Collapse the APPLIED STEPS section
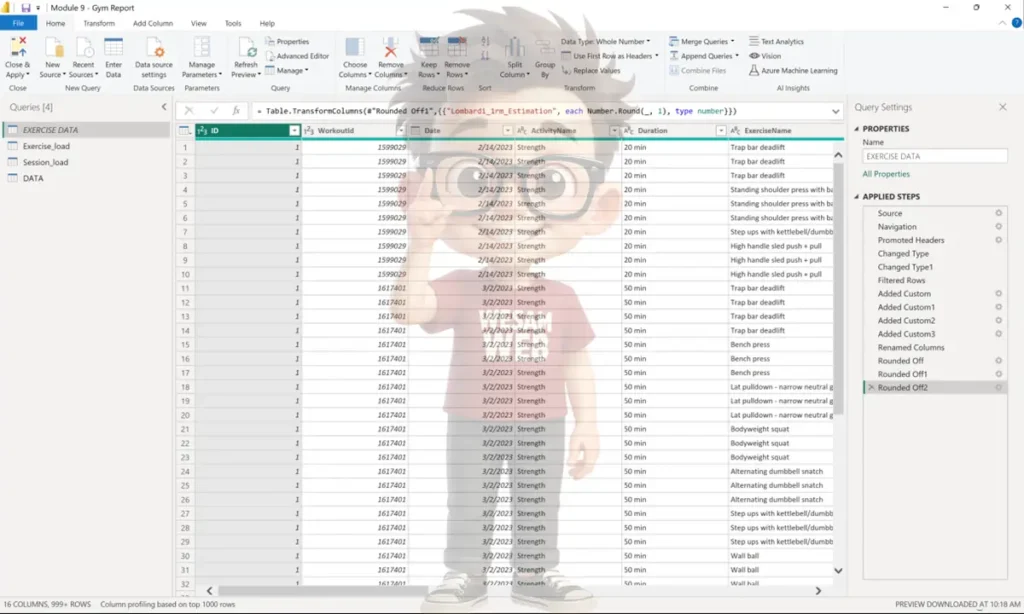 (856, 197)
